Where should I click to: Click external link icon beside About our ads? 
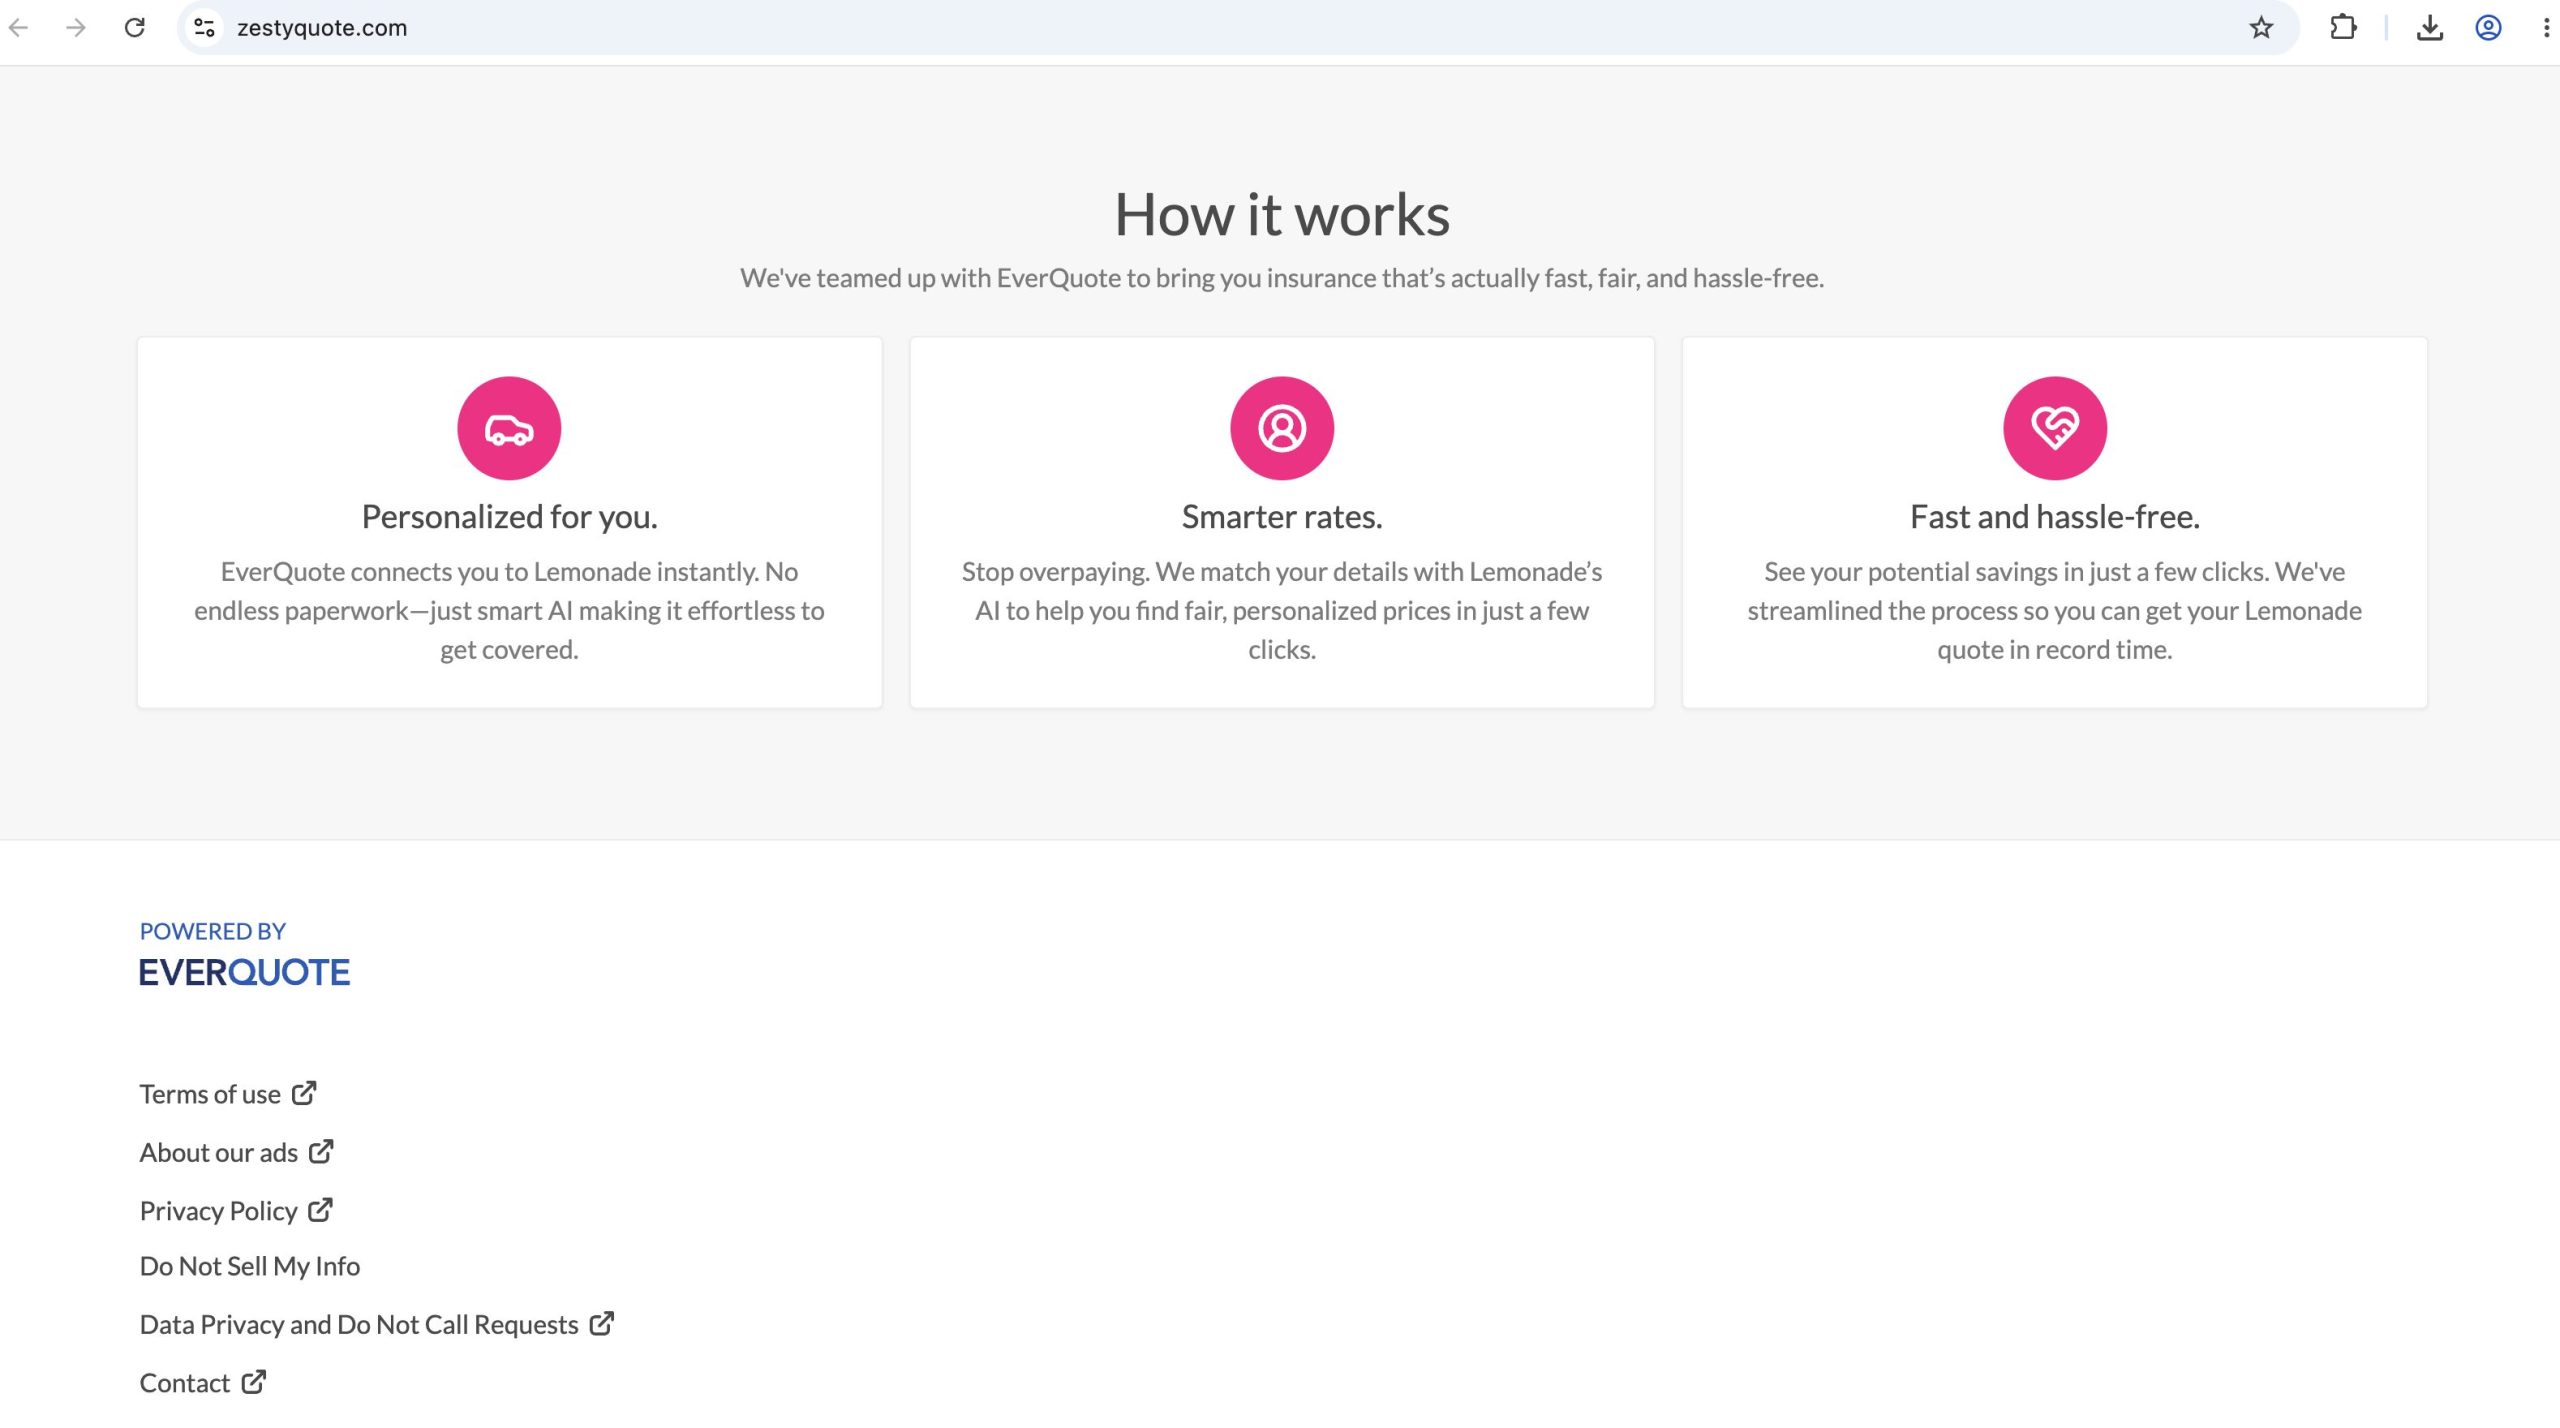pyautogui.click(x=321, y=1152)
